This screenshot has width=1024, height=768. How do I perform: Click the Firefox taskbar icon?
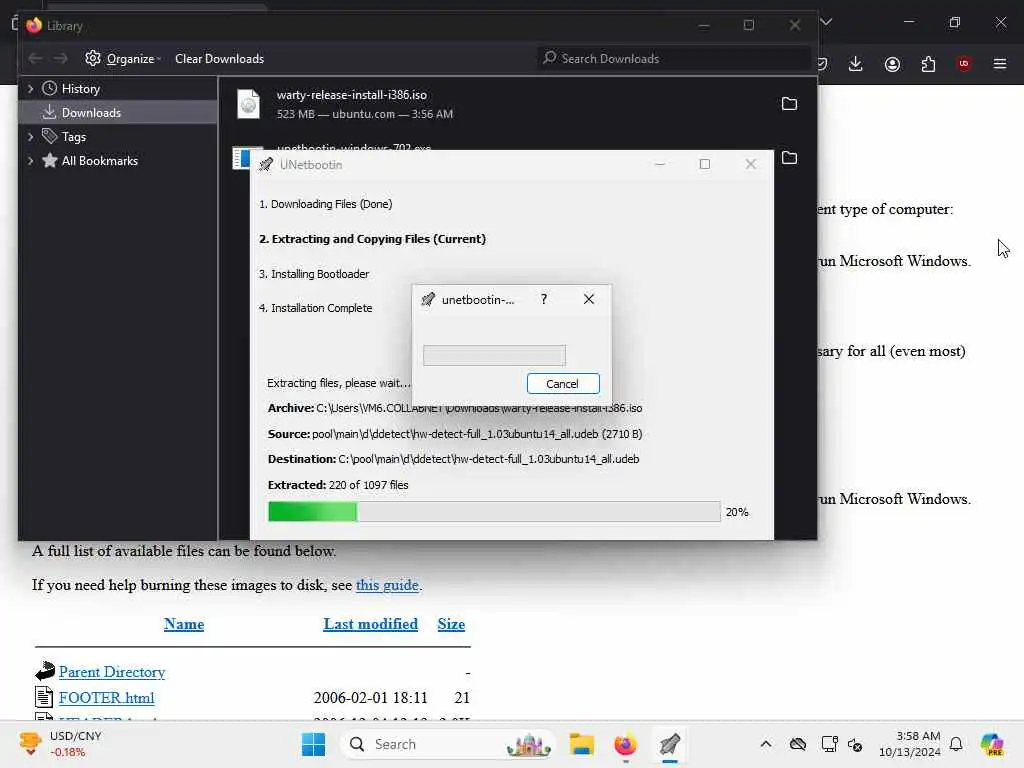pos(625,744)
